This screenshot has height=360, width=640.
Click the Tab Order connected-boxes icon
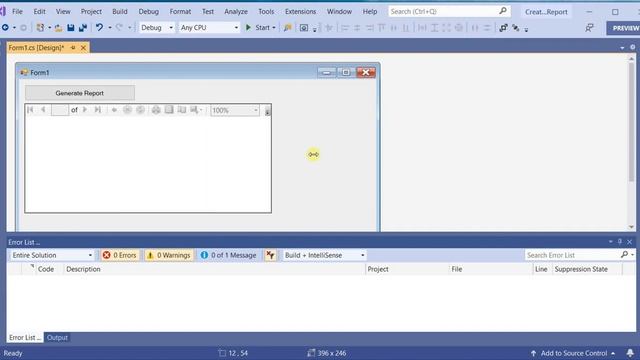point(503,28)
